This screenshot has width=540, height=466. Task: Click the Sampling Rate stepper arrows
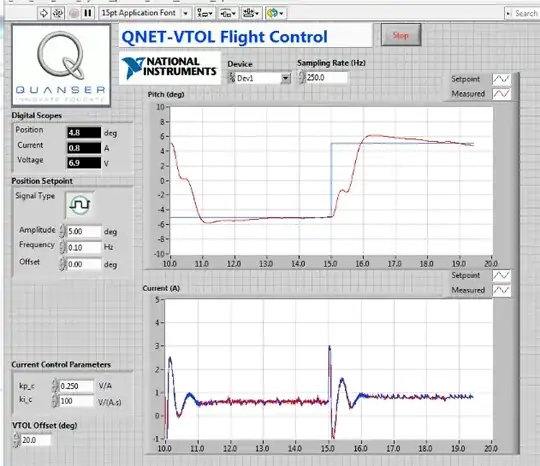click(301, 77)
